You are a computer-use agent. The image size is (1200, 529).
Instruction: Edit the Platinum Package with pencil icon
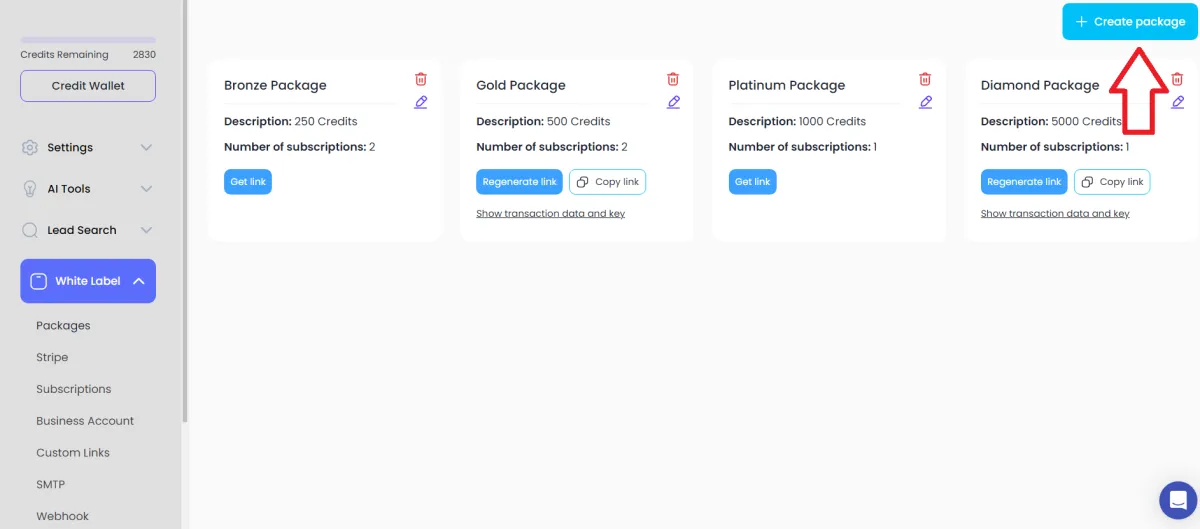925,102
